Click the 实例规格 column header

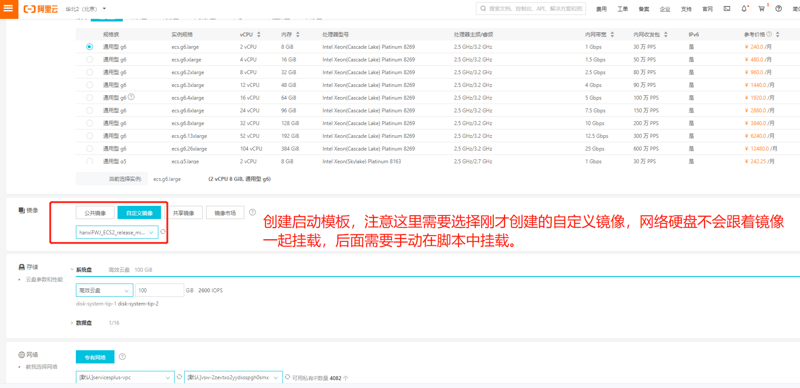tap(182, 34)
